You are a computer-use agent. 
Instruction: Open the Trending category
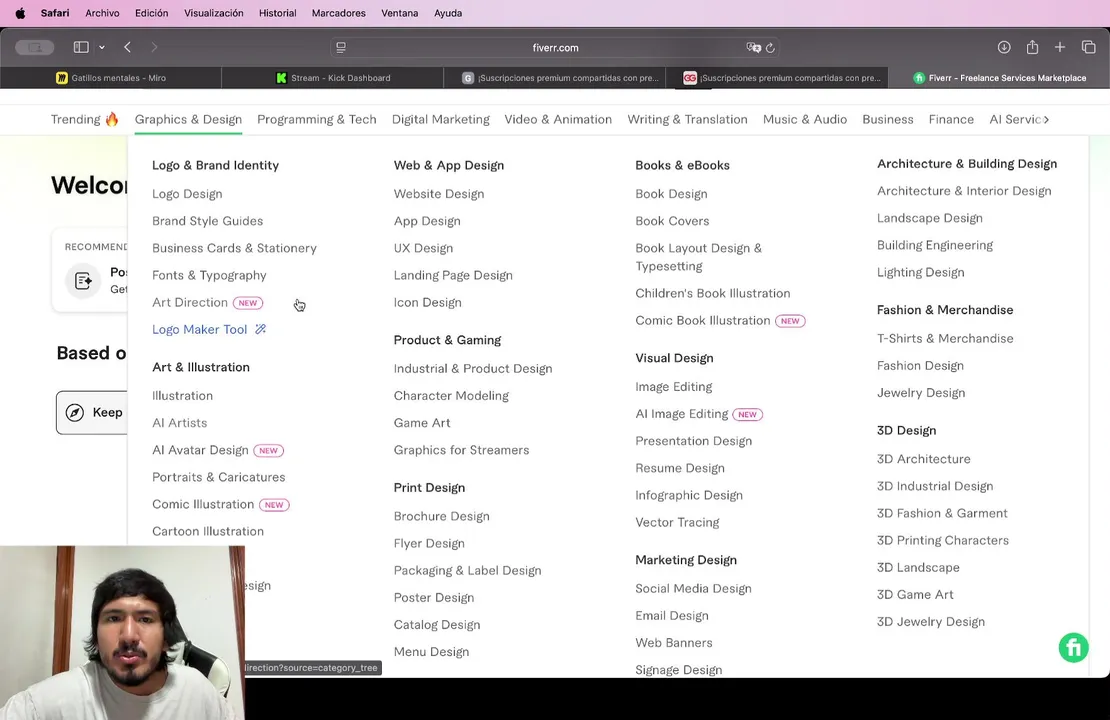[x=84, y=119]
